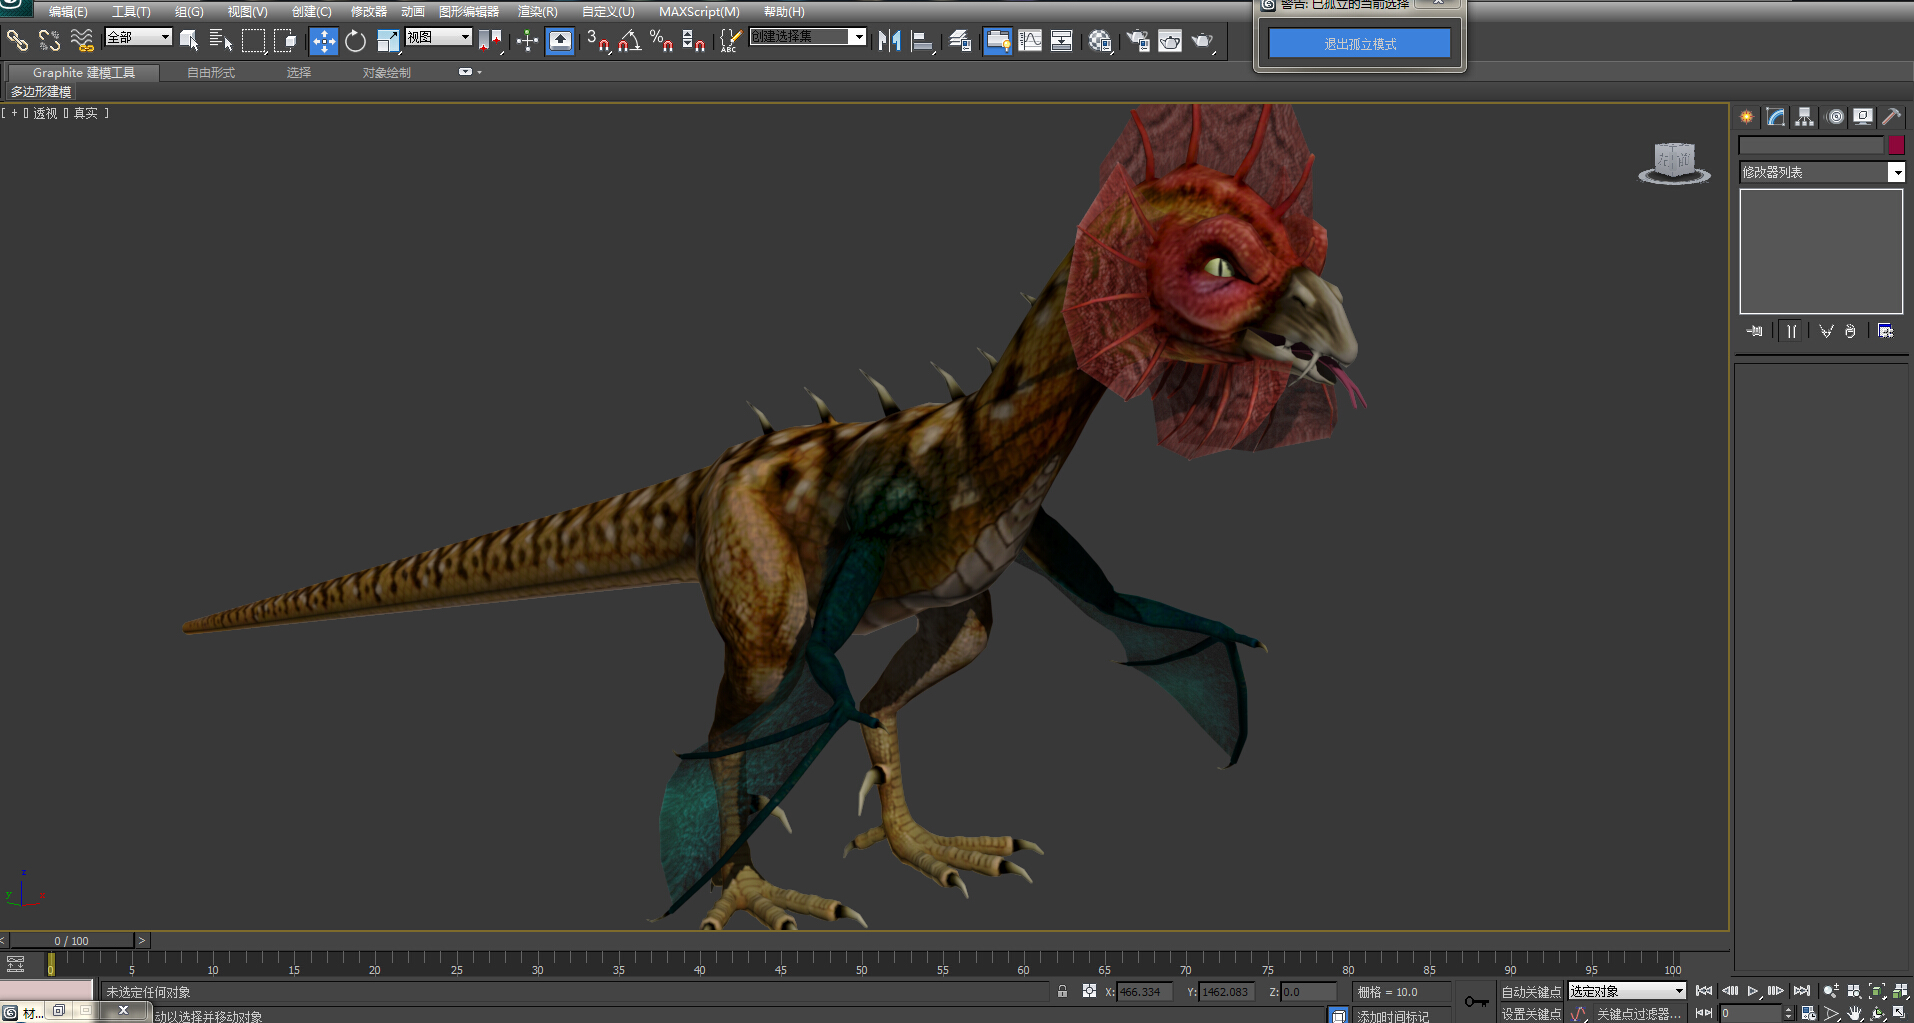Viewport: 1914px width, 1023px height.
Task: Toggle window/crossing selection mode
Action: [286, 40]
